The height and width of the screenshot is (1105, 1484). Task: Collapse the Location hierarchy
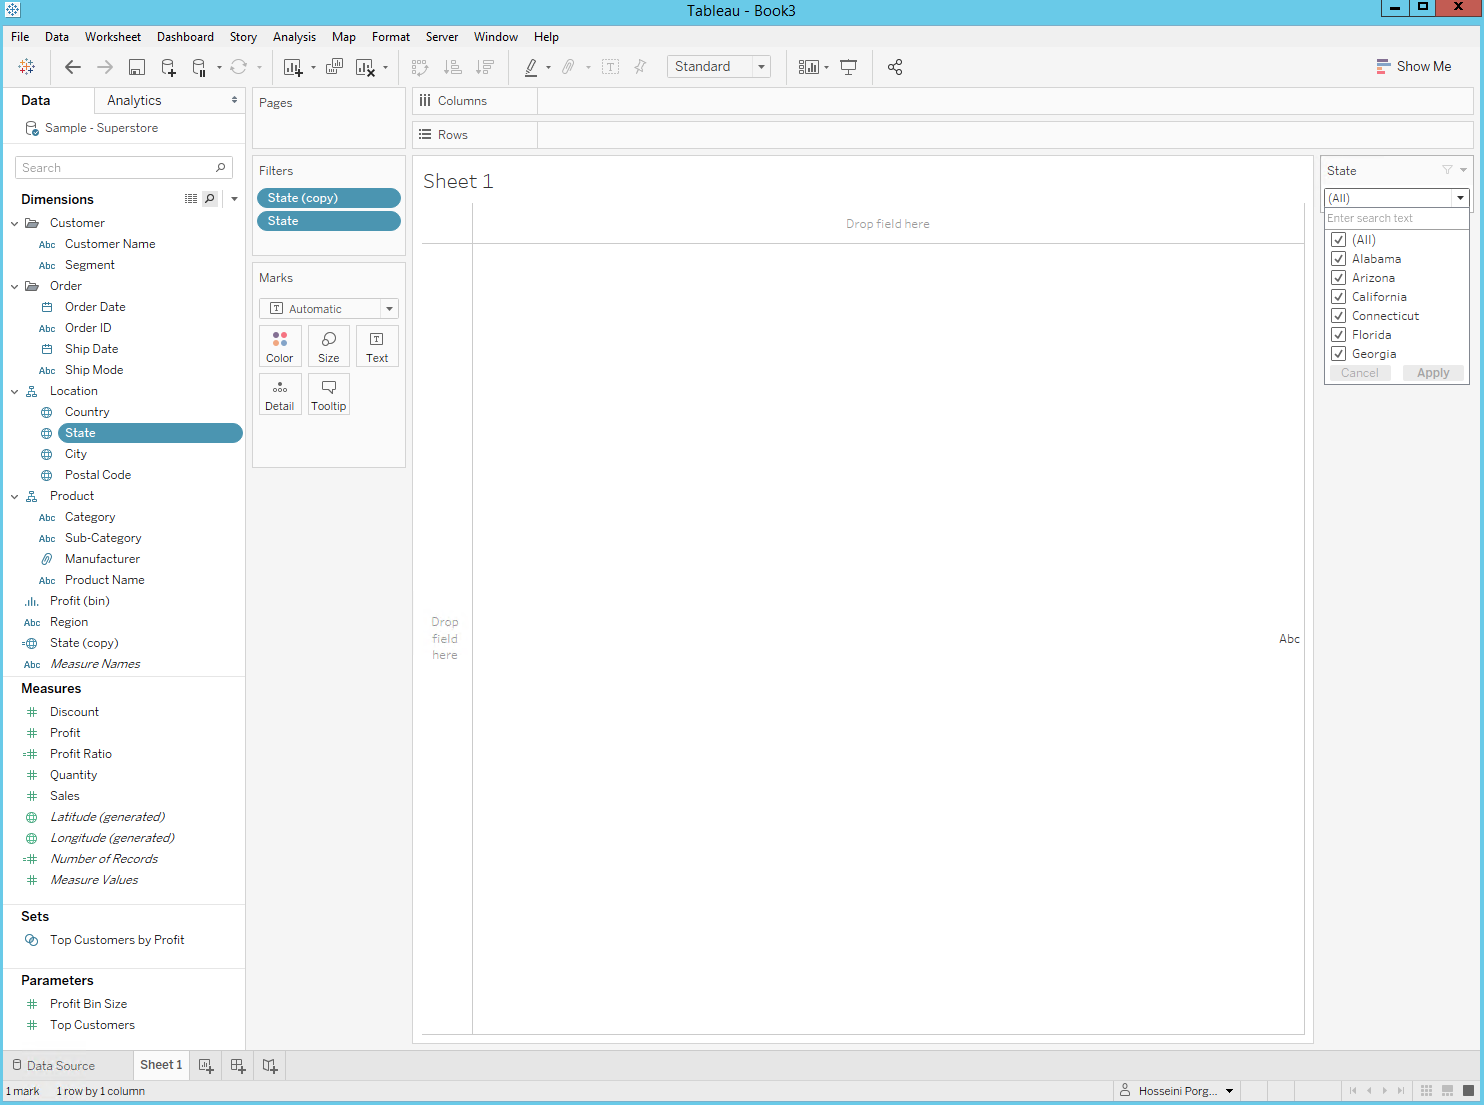coord(14,391)
